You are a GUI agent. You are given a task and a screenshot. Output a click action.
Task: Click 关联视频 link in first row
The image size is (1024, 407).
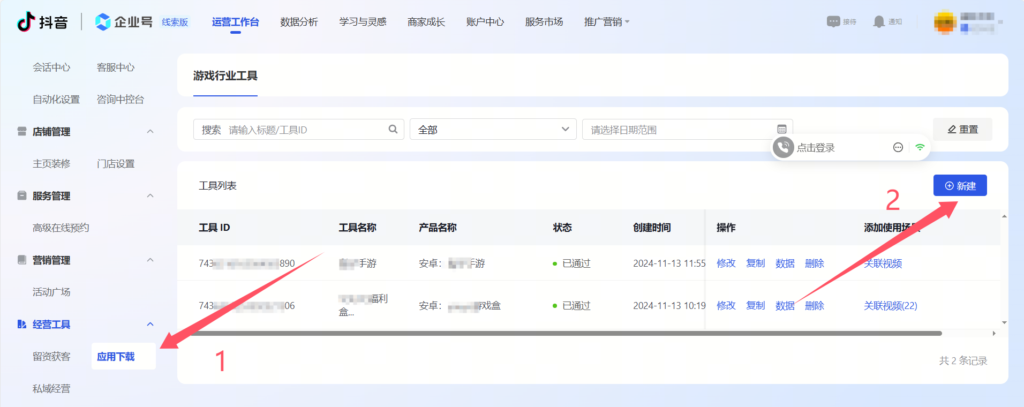click(883, 263)
